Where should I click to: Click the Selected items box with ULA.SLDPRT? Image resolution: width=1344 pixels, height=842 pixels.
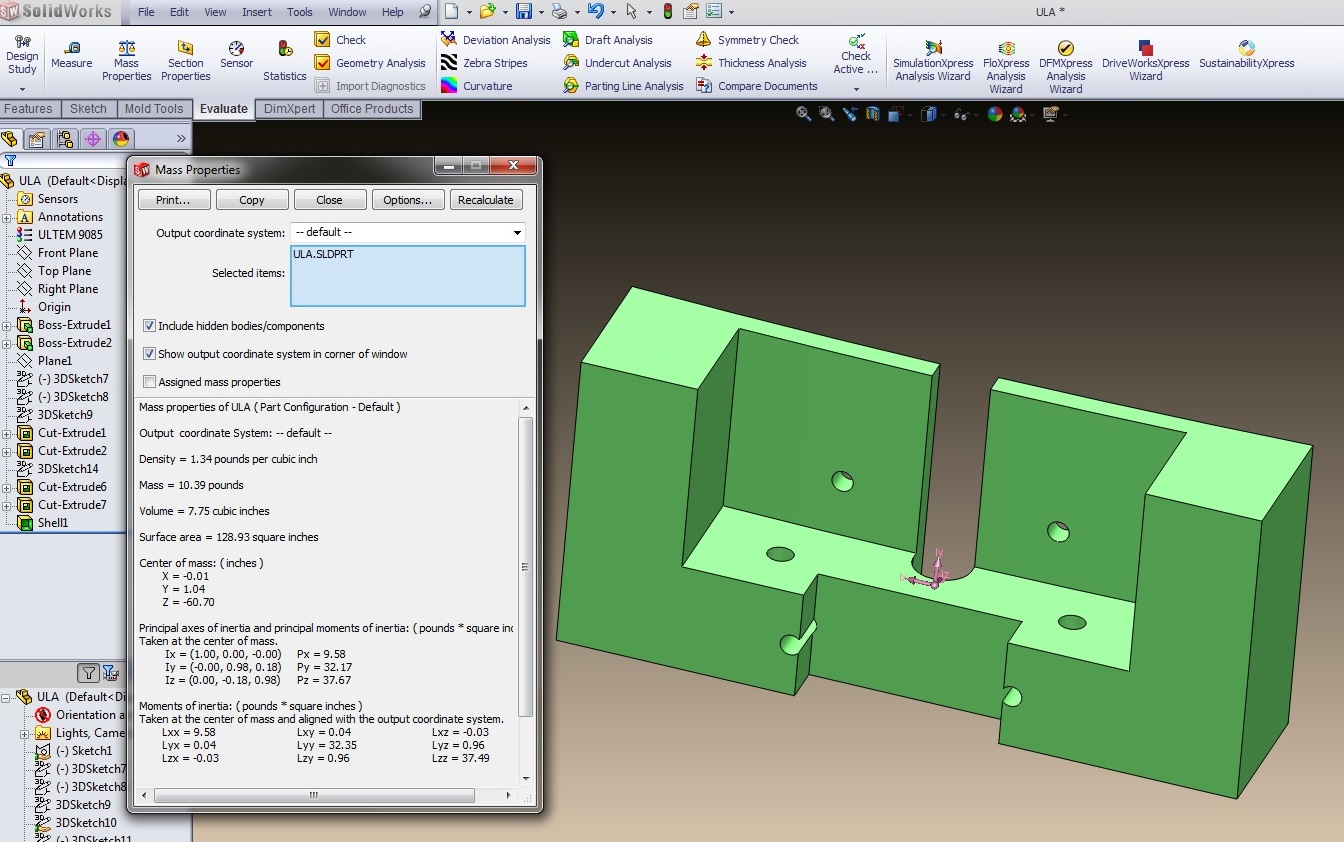click(x=408, y=275)
